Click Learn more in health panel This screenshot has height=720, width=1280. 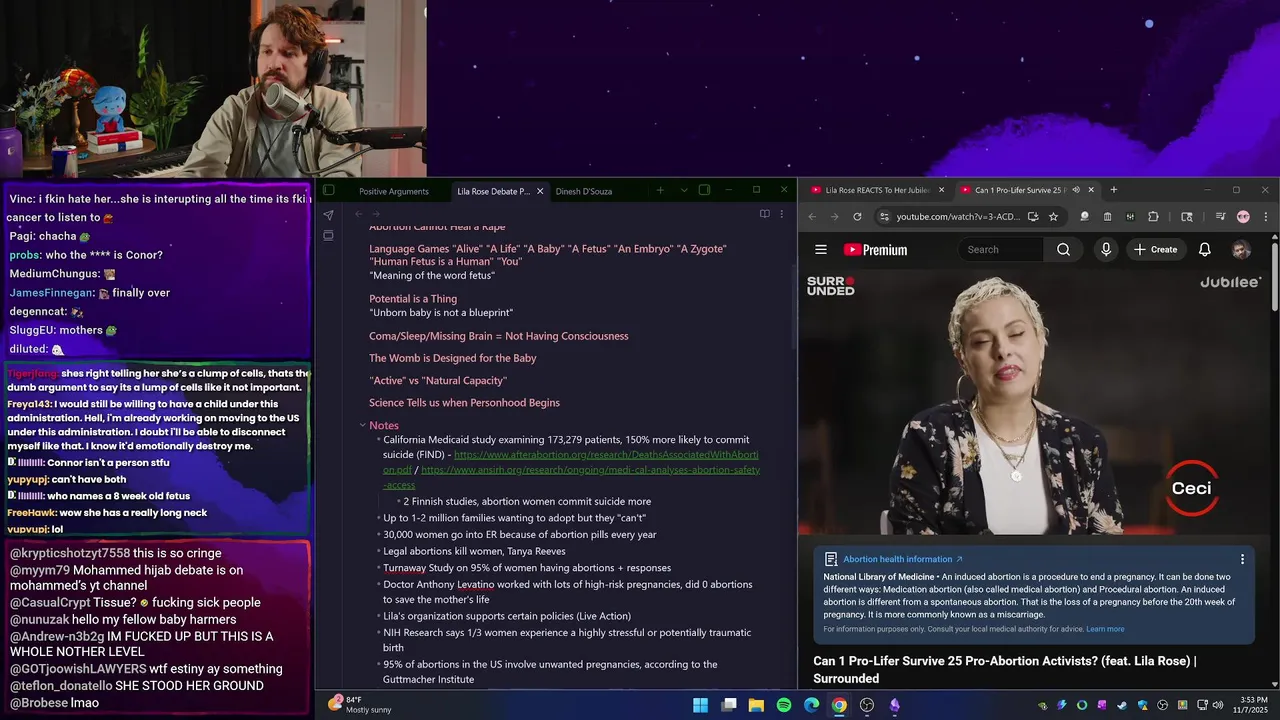pyautogui.click(x=1105, y=629)
